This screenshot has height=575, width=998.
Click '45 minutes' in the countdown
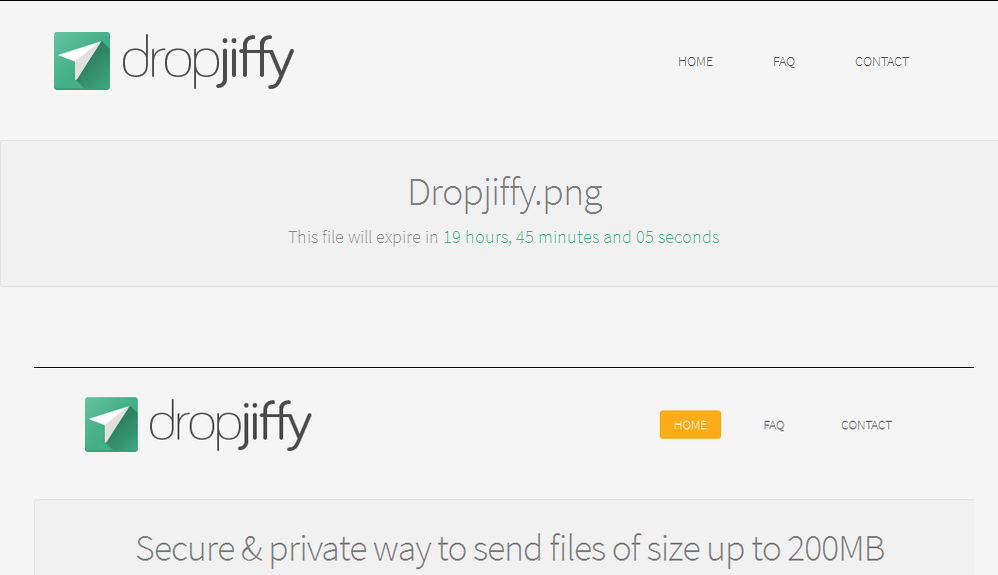pyautogui.click(x=558, y=237)
